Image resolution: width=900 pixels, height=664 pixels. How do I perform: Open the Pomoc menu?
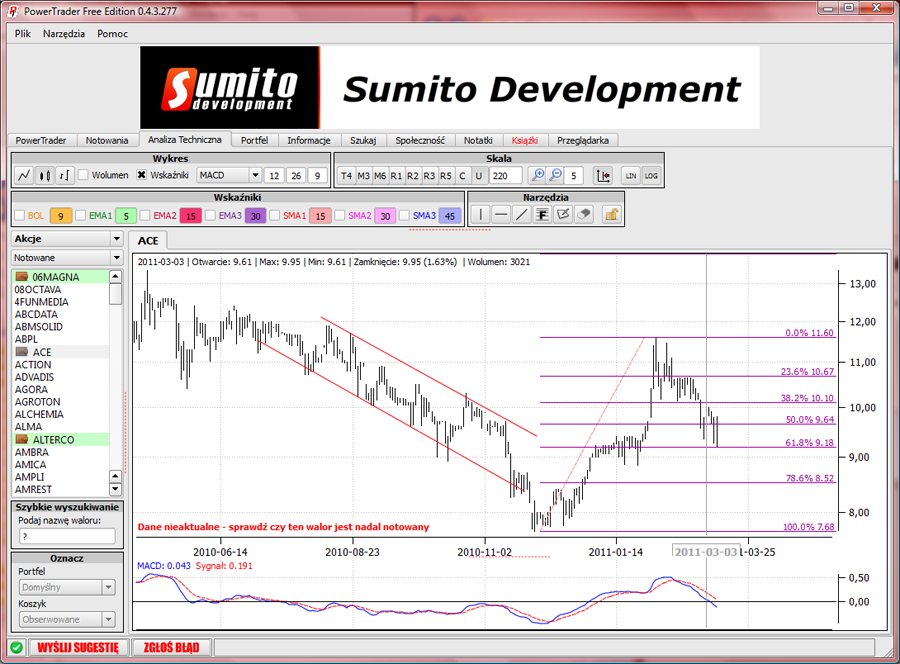tap(112, 34)
